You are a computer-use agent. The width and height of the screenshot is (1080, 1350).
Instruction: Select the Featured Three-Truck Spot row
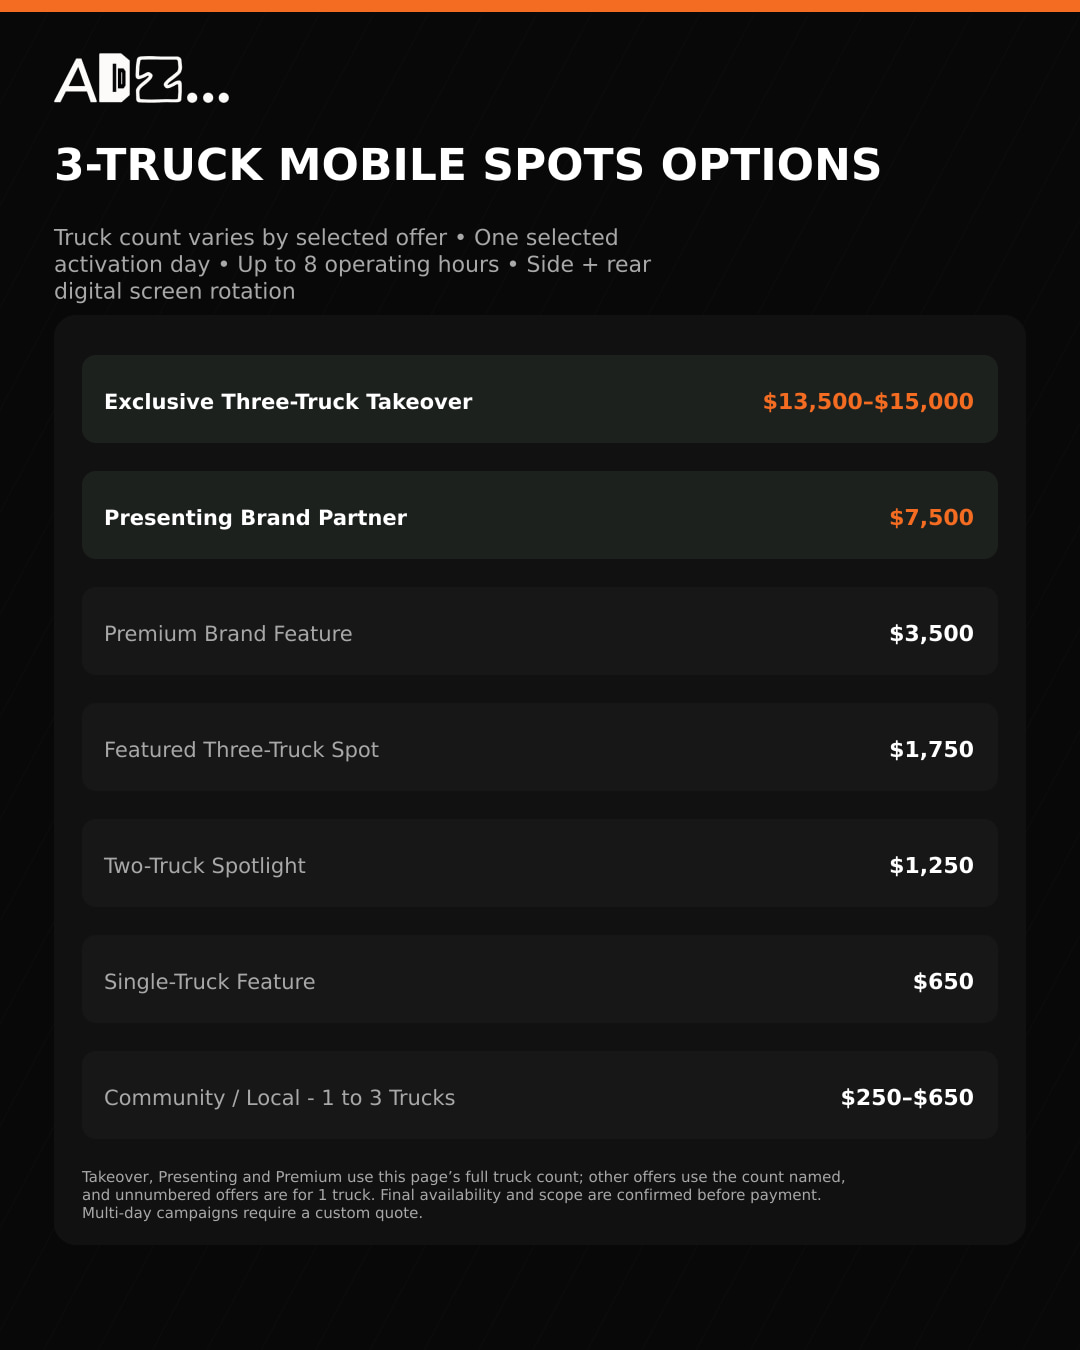(540, 747)
